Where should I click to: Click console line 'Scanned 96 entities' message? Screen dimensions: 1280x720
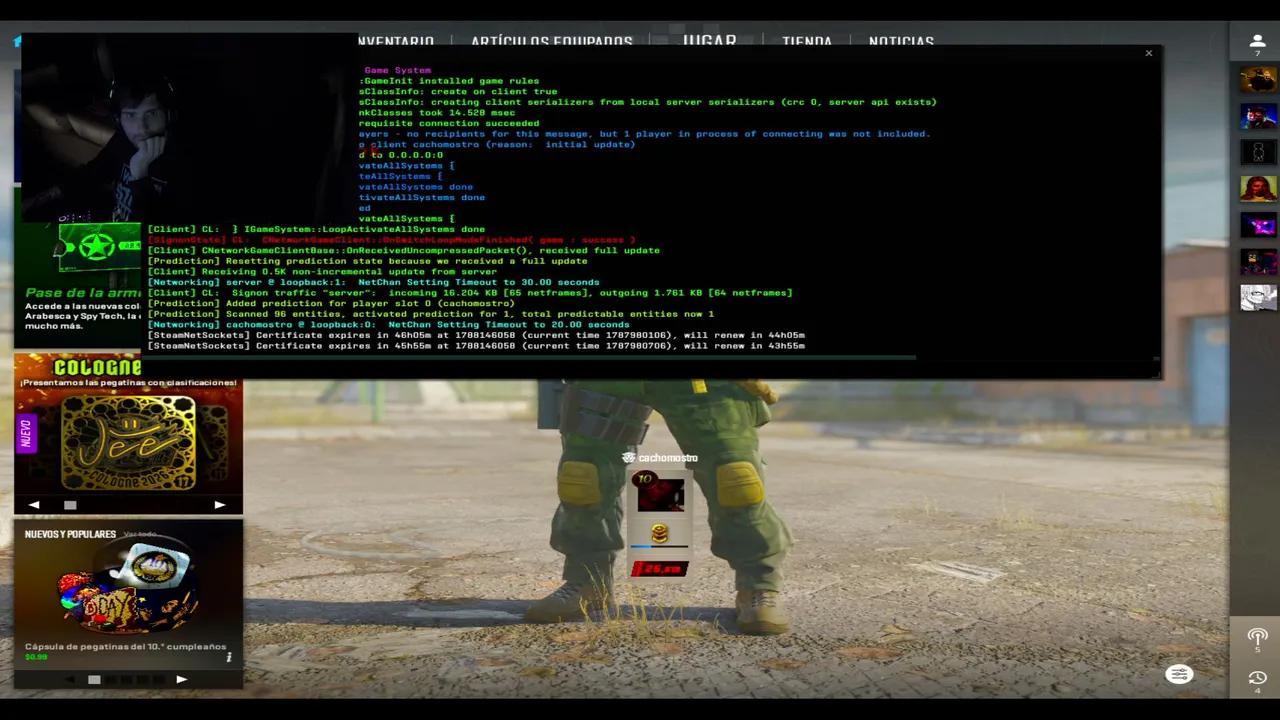(431, 314)
